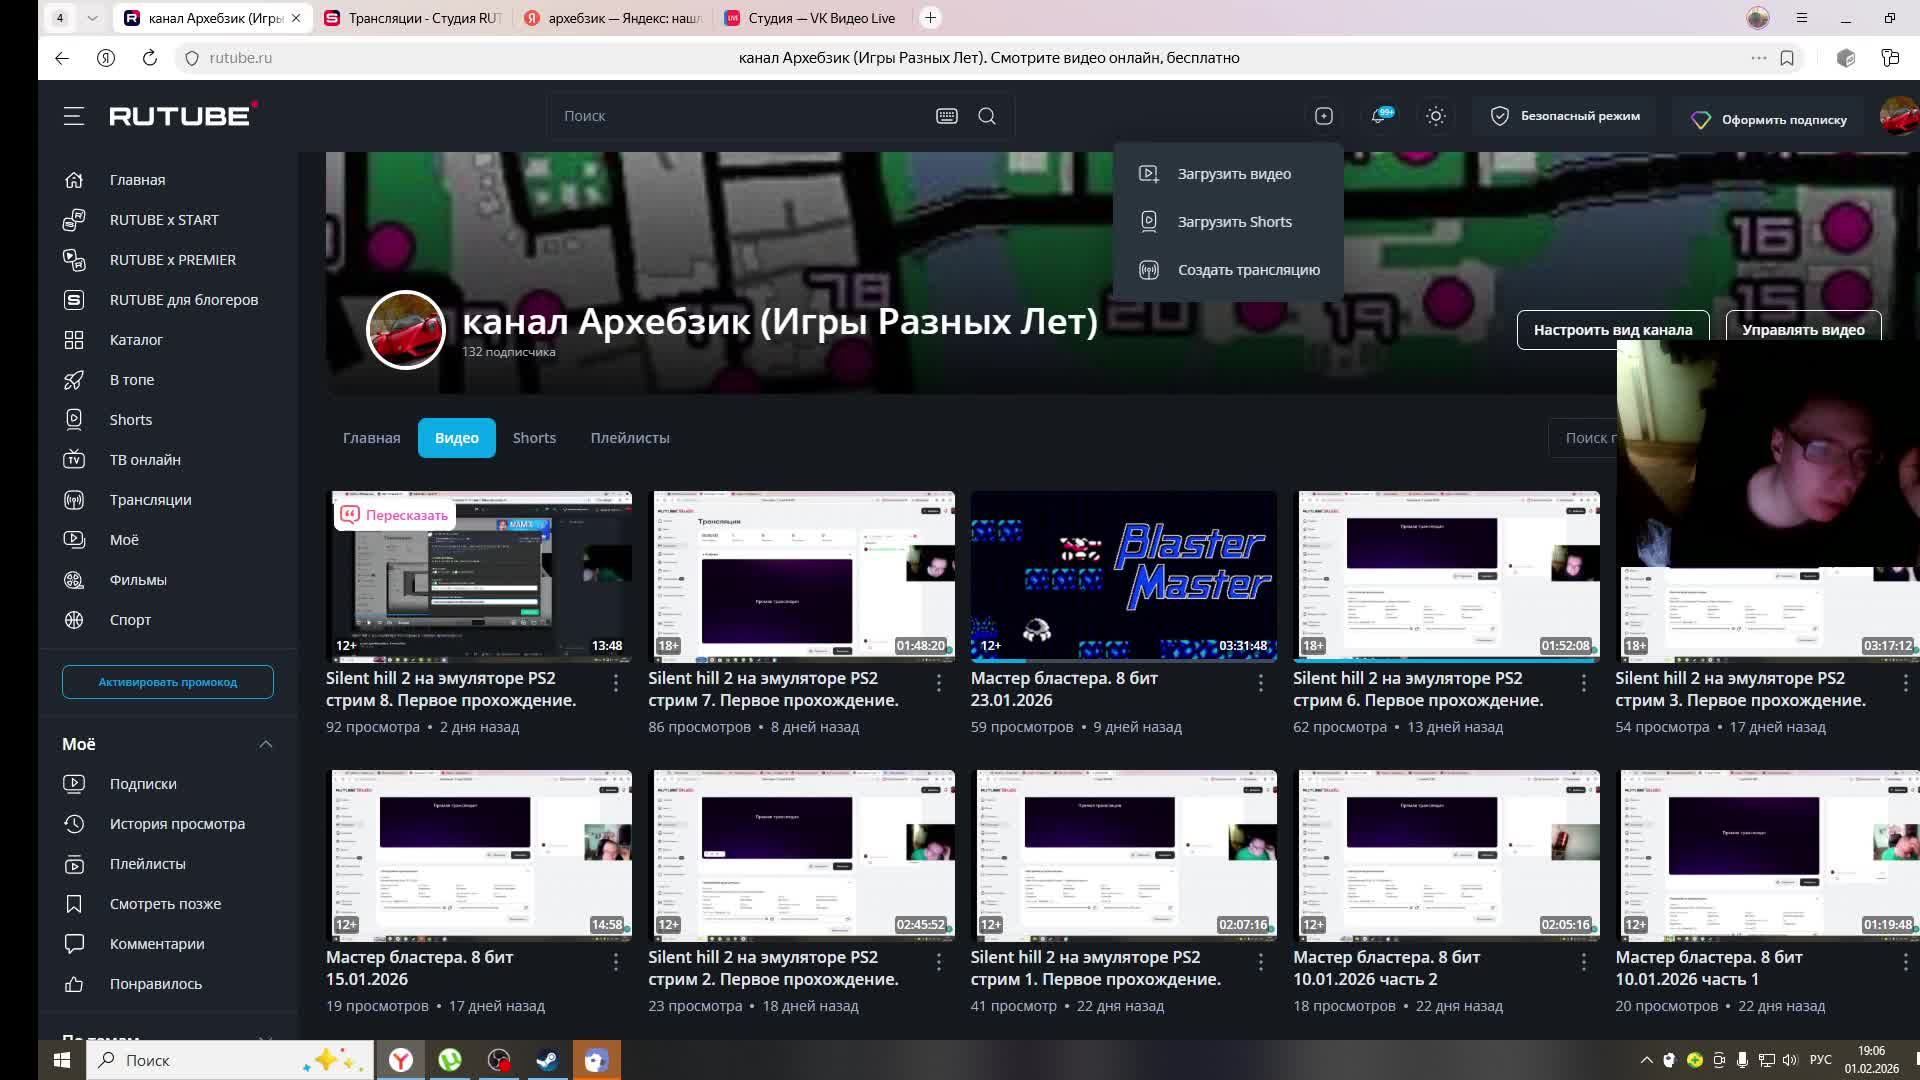Switch to the Shorts channel tab
This screenshot has height=1080, width=1920.
click(534, 438)
